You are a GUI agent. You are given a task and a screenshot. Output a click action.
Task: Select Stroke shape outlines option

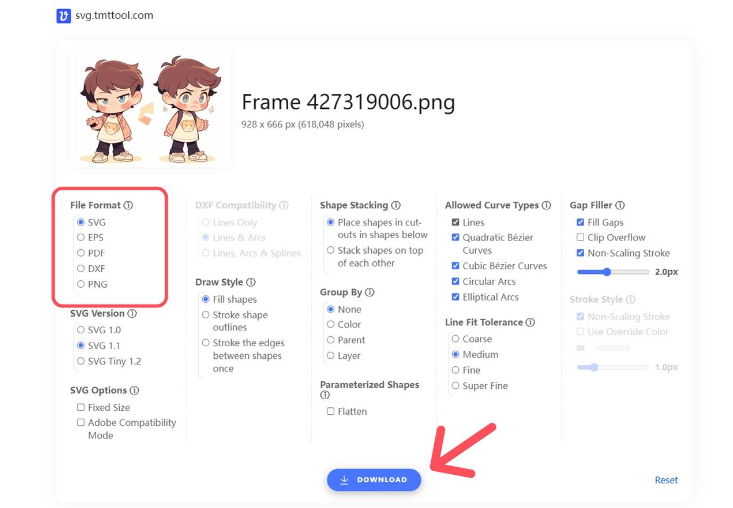(206, 315)
